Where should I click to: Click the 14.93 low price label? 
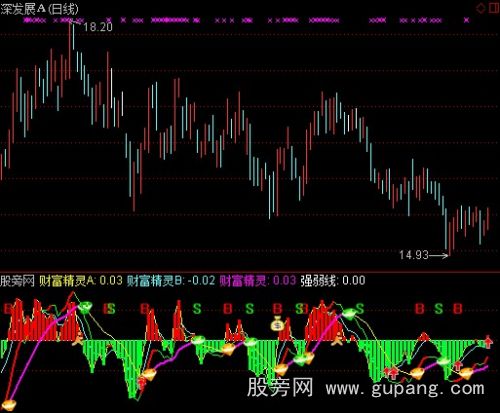point(414,255)
